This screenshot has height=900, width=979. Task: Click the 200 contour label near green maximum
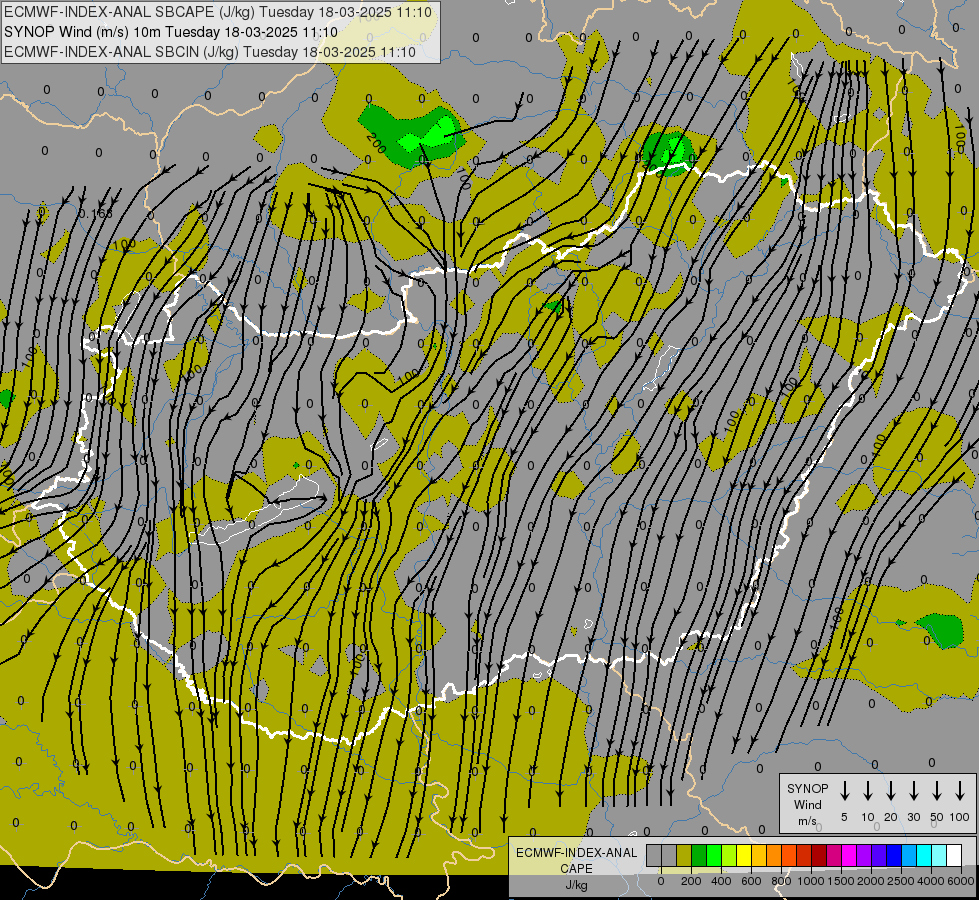coord(376,144)
